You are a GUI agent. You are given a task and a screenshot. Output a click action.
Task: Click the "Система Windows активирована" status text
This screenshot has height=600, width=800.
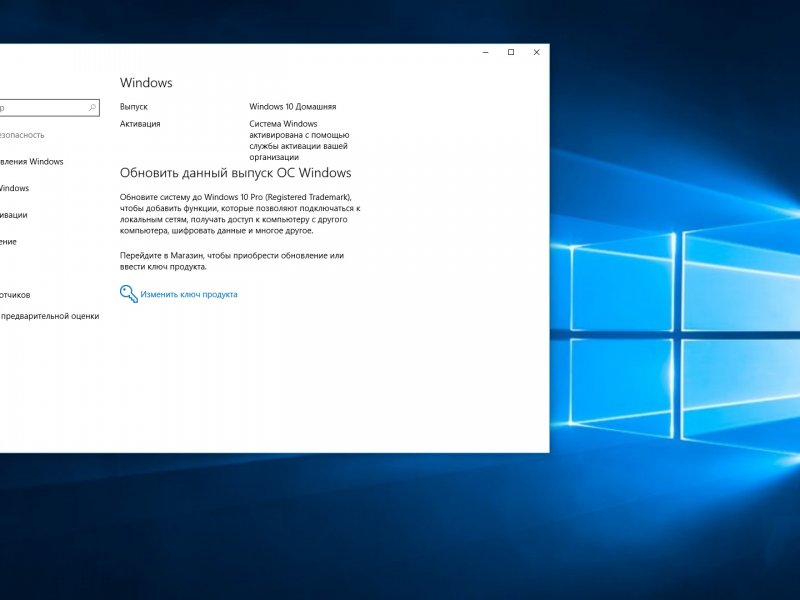(299, 140)
